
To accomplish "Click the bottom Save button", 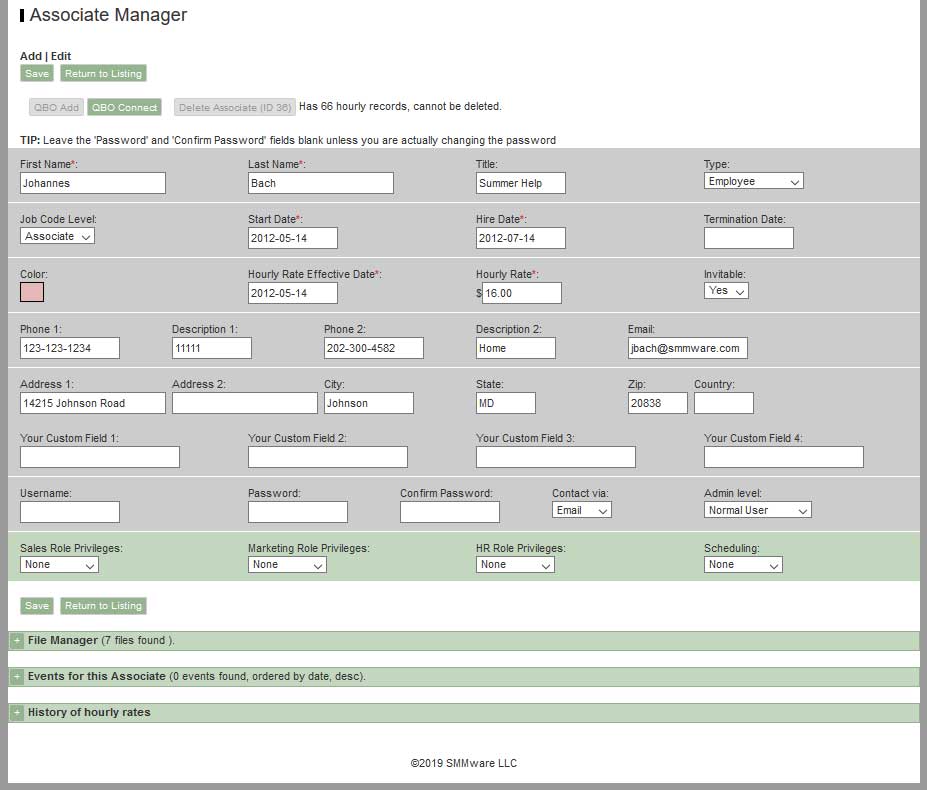I will click(x=37, y=606).
